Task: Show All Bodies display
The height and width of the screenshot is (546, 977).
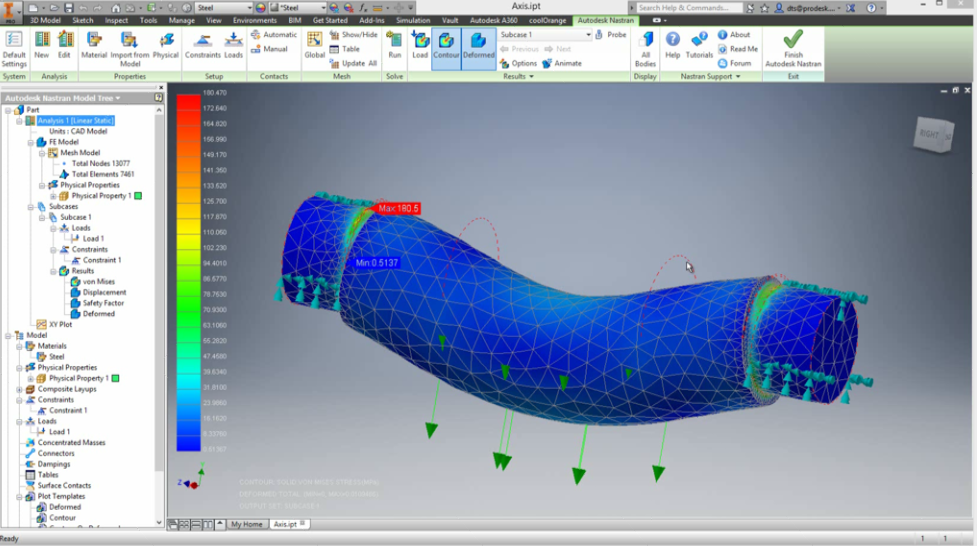Action: tap(646, 49)
